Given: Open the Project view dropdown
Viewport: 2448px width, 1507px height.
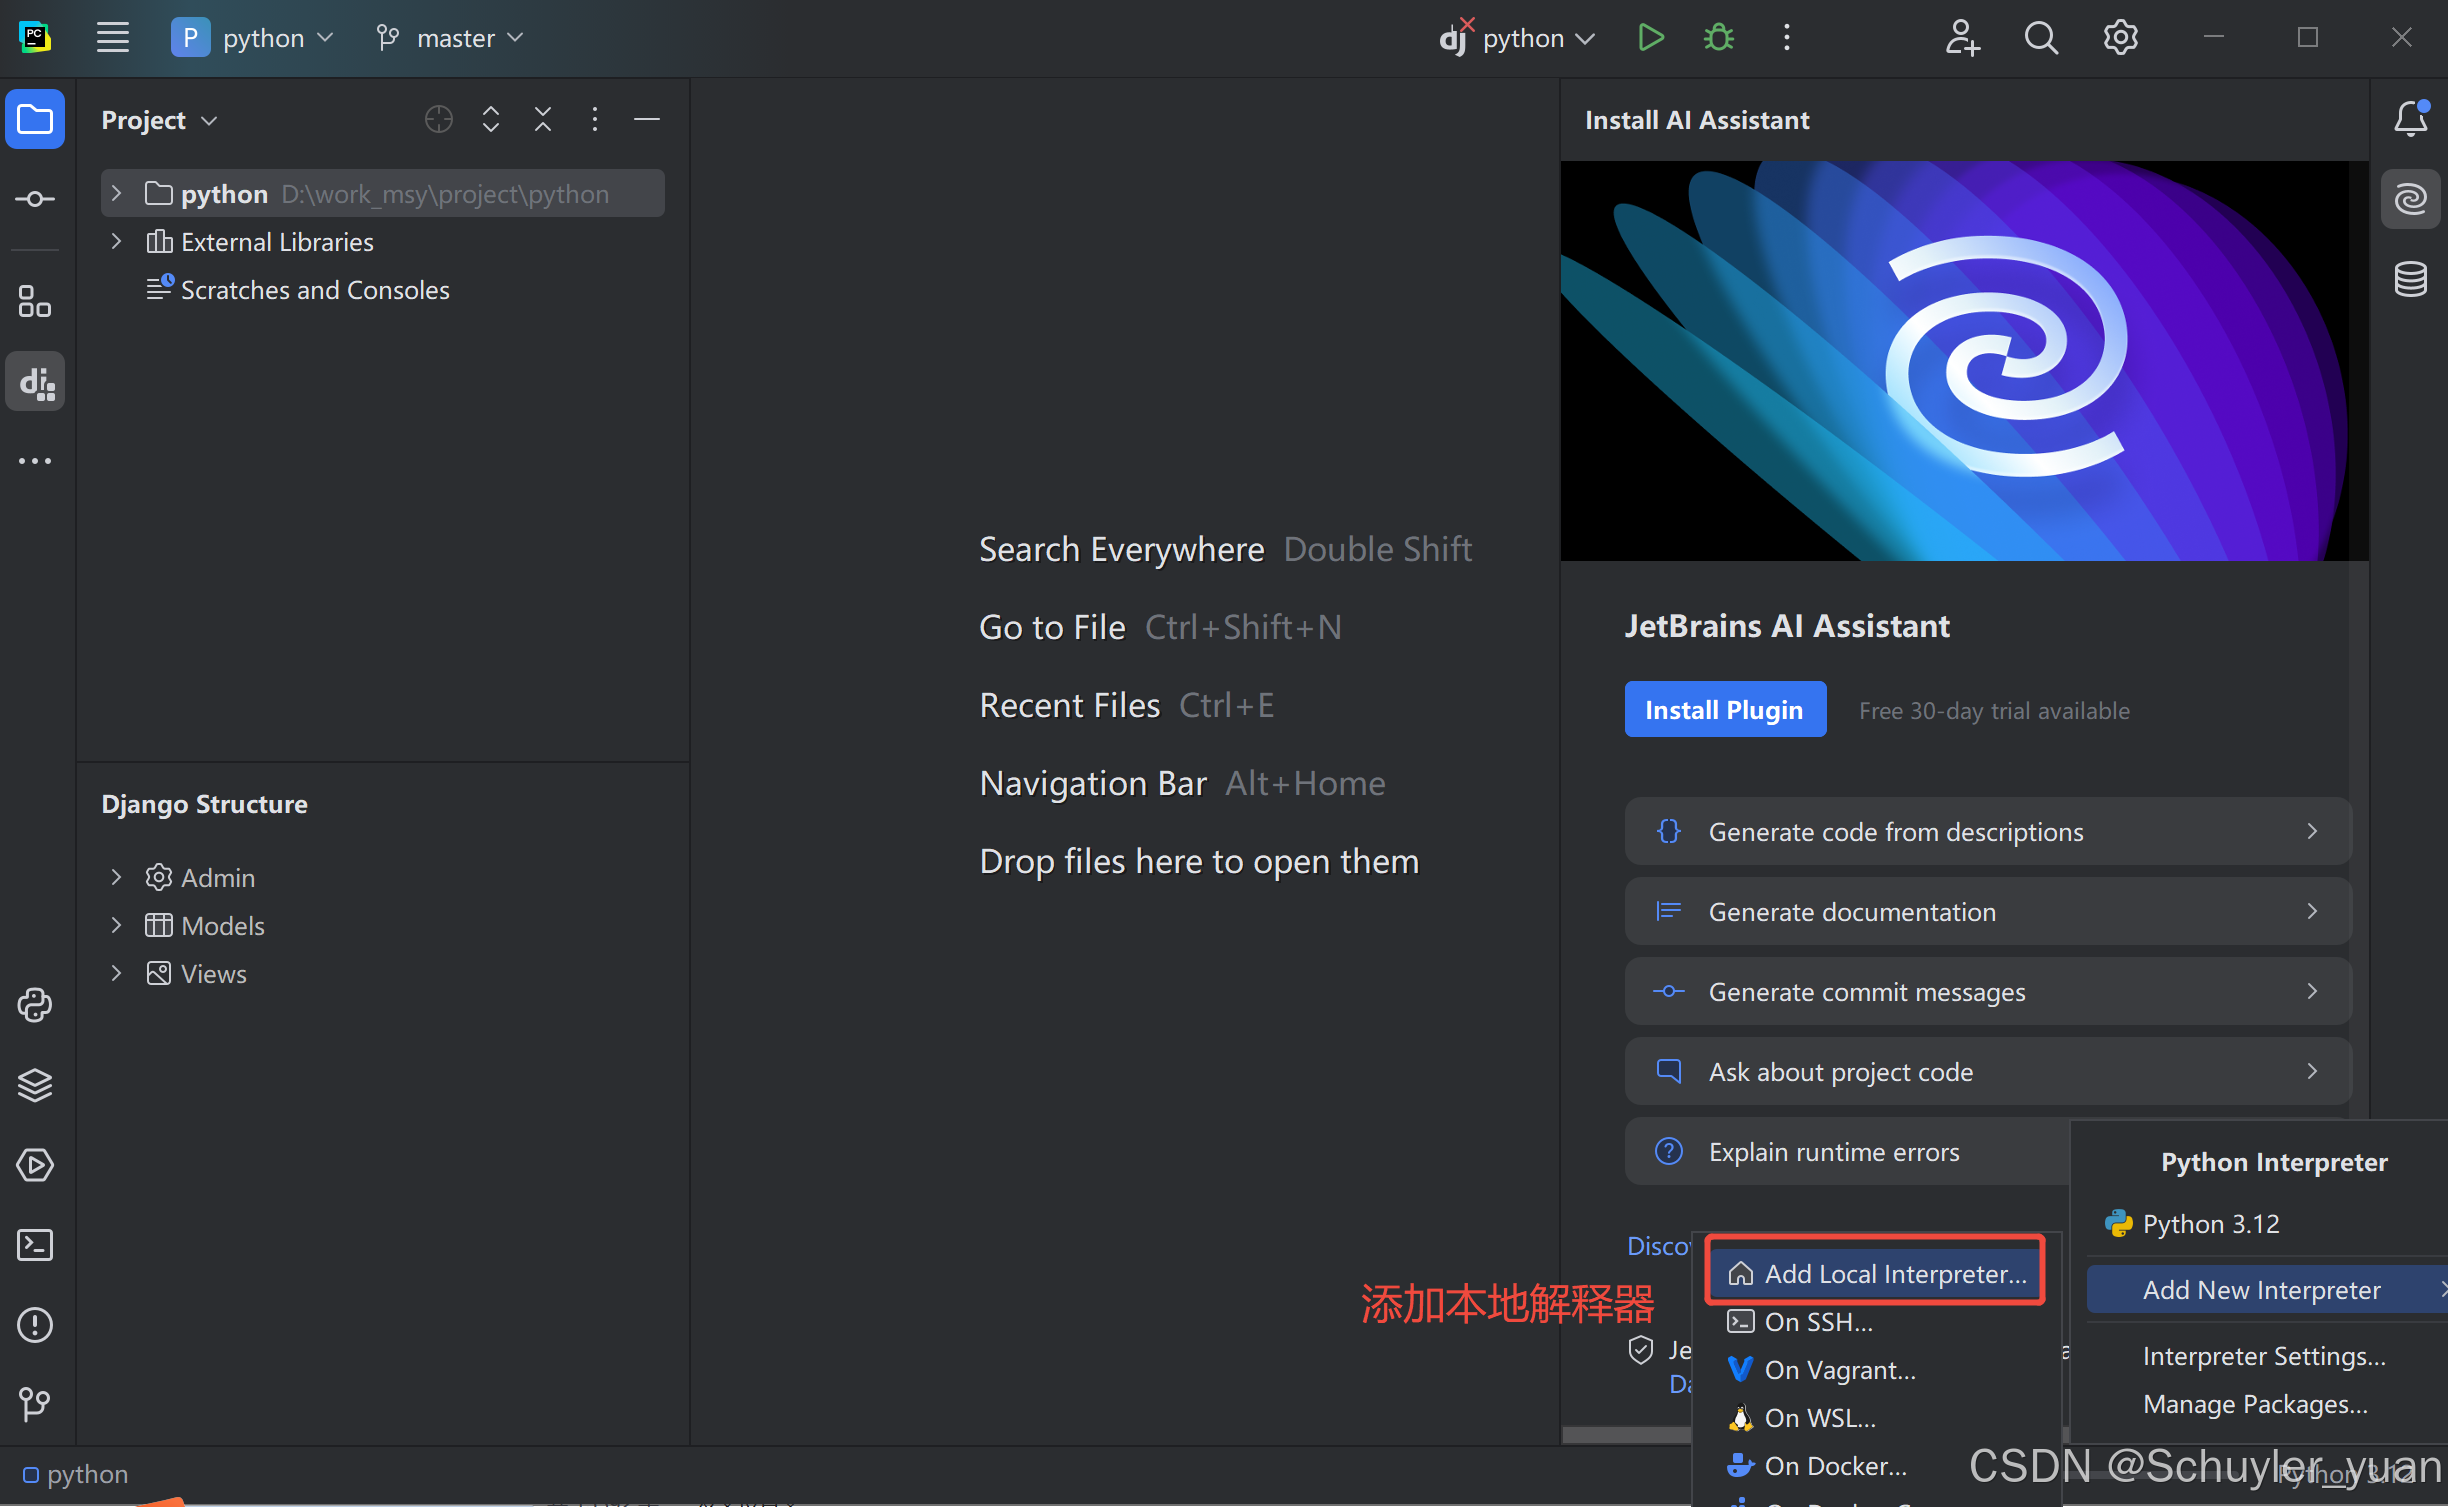Looking at the screenshot, I should click(x=159, y=120).
